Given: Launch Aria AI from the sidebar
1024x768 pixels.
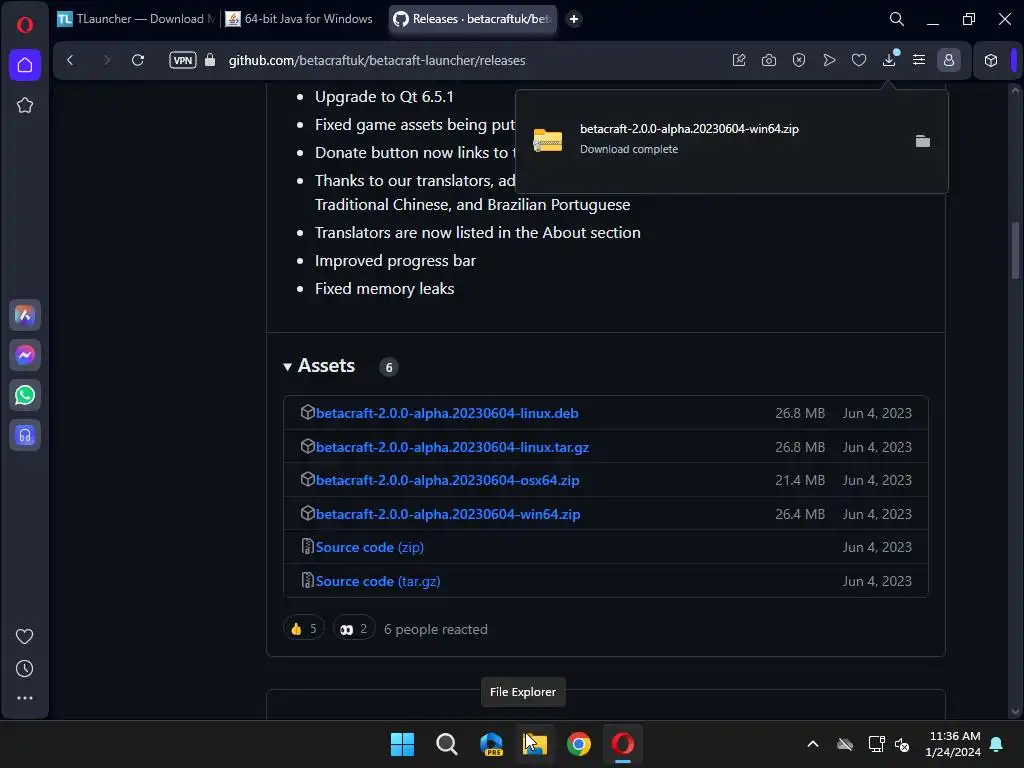Looking at the screenshot, I should click(x=25, y=315).
